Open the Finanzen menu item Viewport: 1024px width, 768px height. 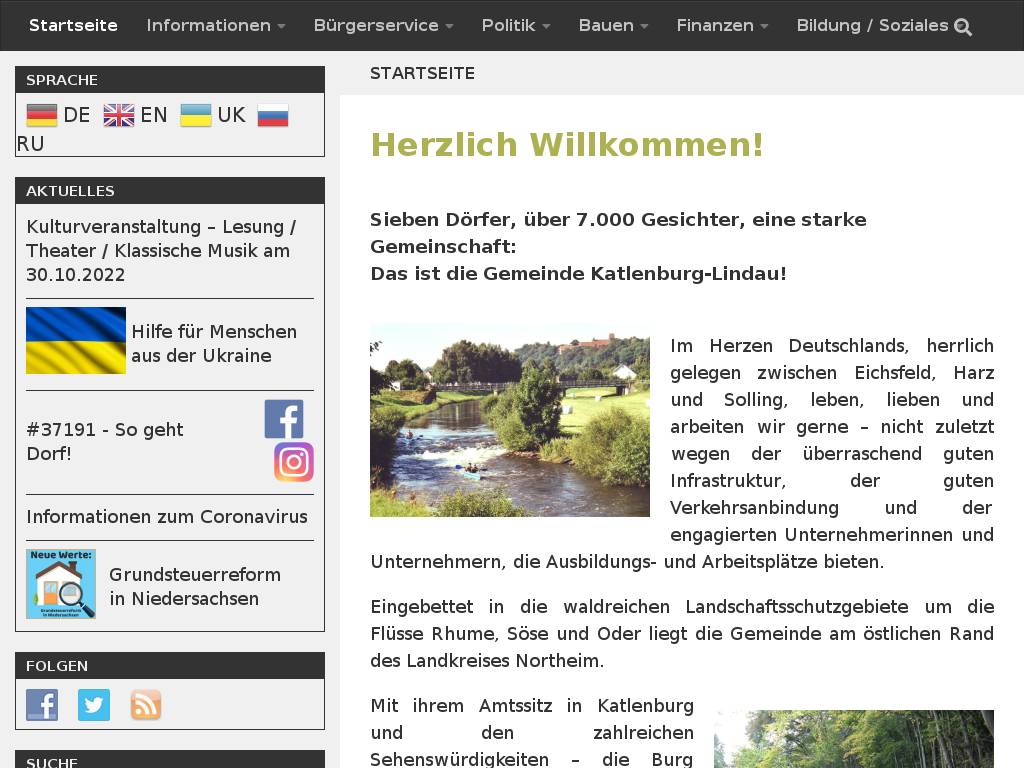(x=722, y=25)
